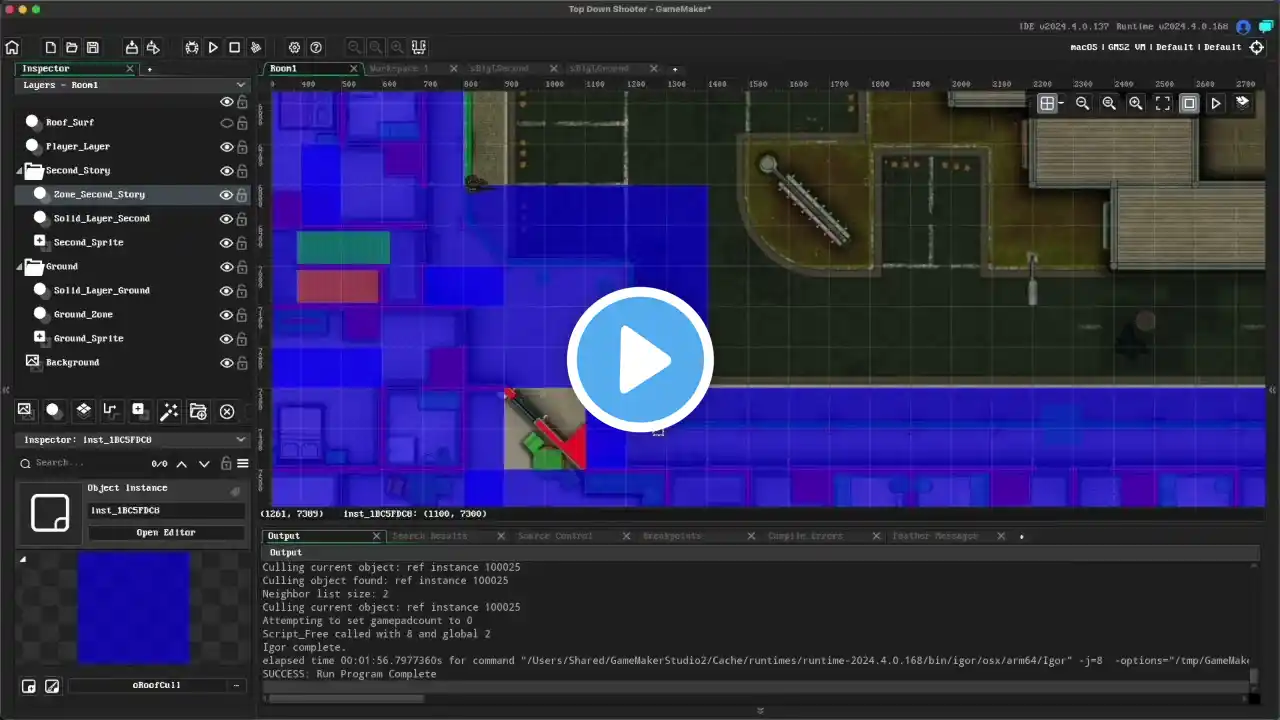The height and width of the screenshot is (720, 1280).
Task: Click the Debug bug icon in the toolbar
Action: point(192,47)
